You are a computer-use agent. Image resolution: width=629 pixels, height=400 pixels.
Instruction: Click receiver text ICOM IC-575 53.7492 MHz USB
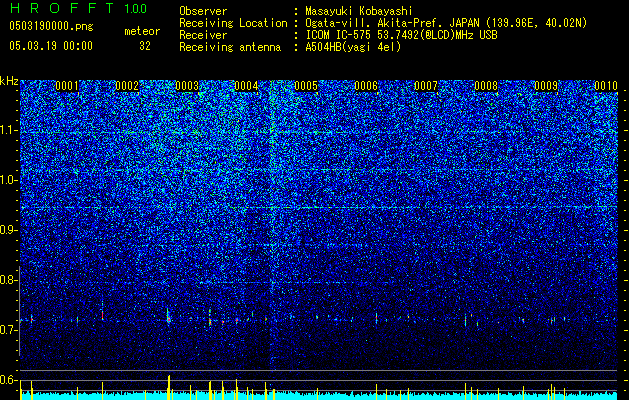pyautogui.click(x=401, y=35)
